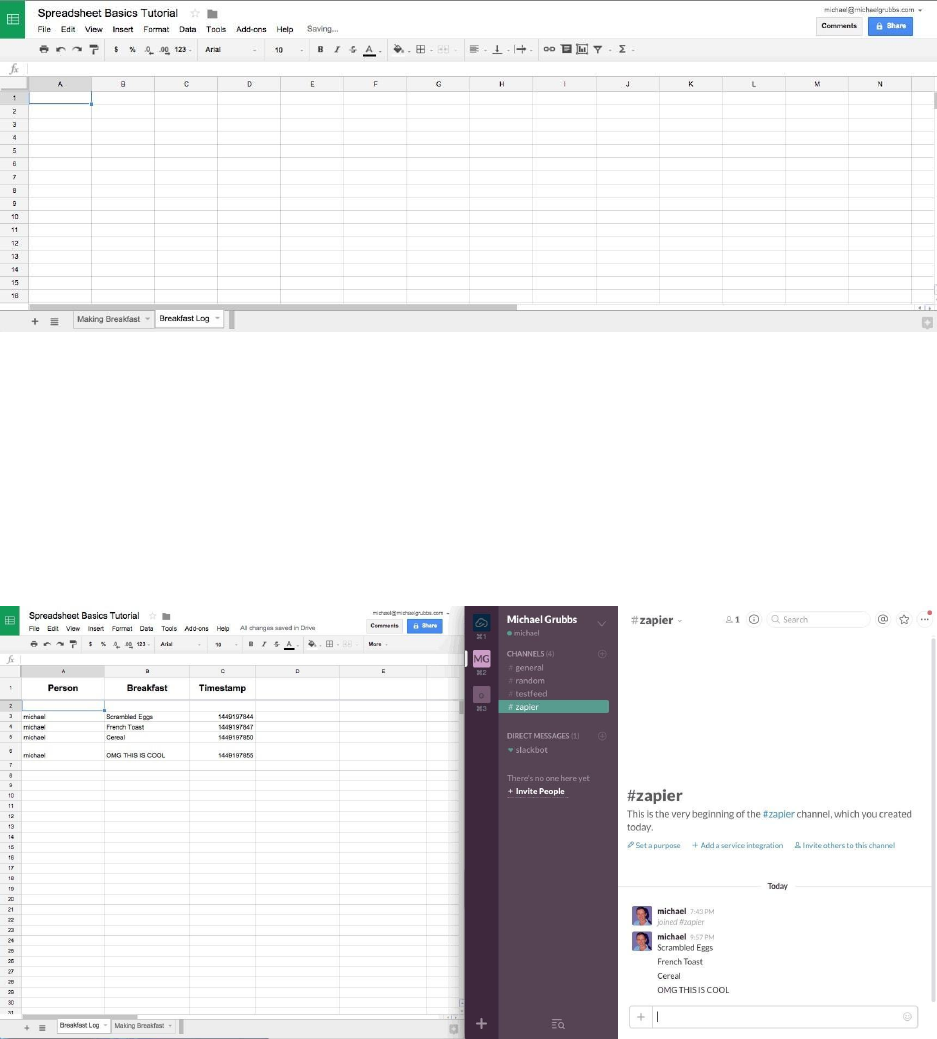Click the blue Share button in upper Sheets window

(x=890, y=26)
